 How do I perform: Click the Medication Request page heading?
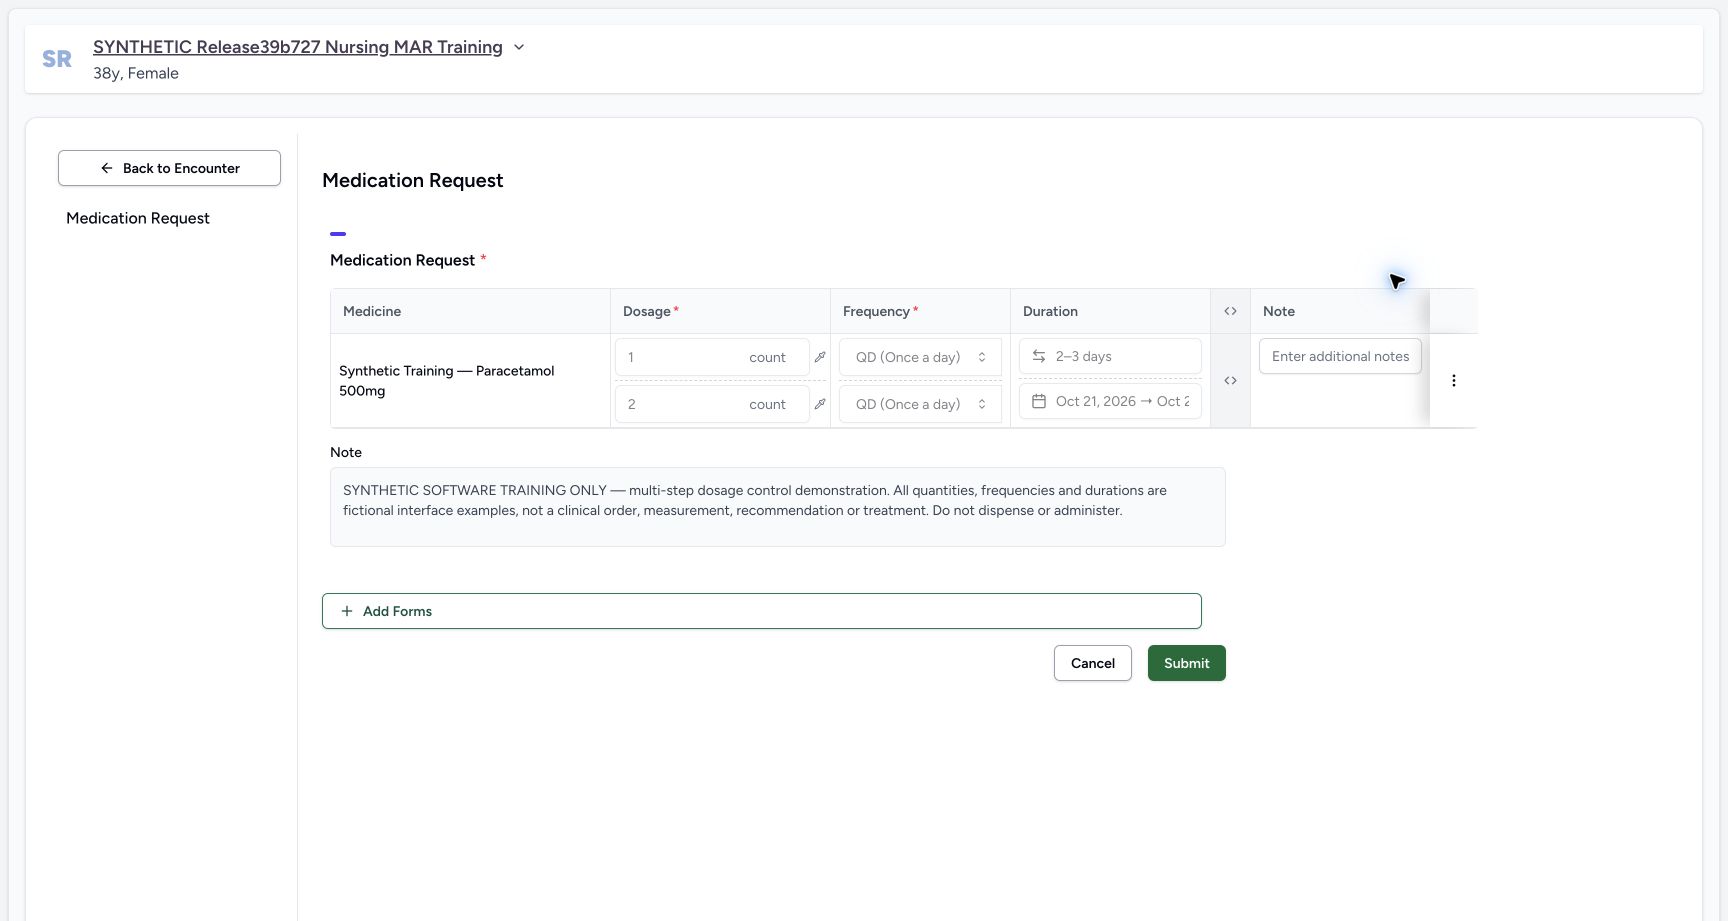(x=412, y=180)
